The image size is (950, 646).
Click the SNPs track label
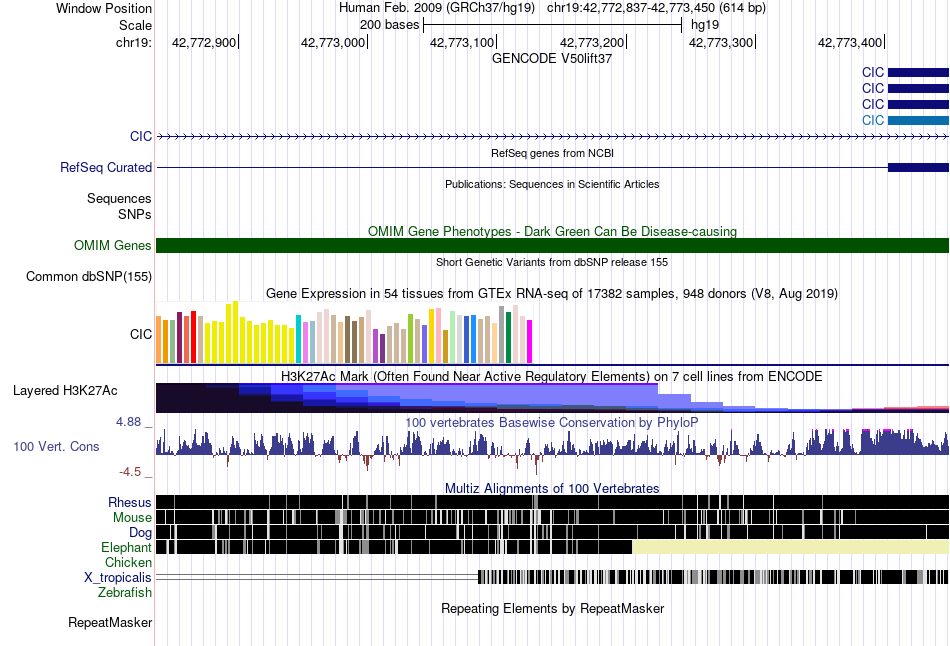click(135, 214)
